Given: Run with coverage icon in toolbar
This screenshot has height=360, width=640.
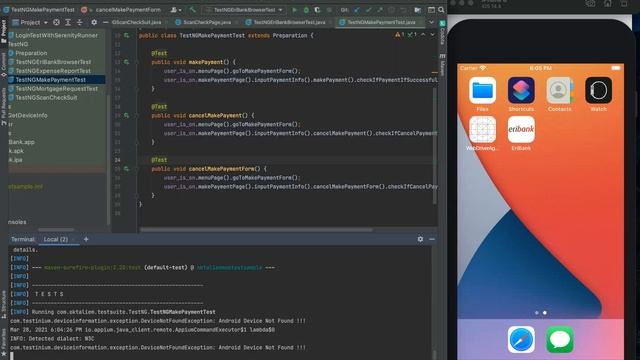Looking at the screenshot, I should pos(317,9).
